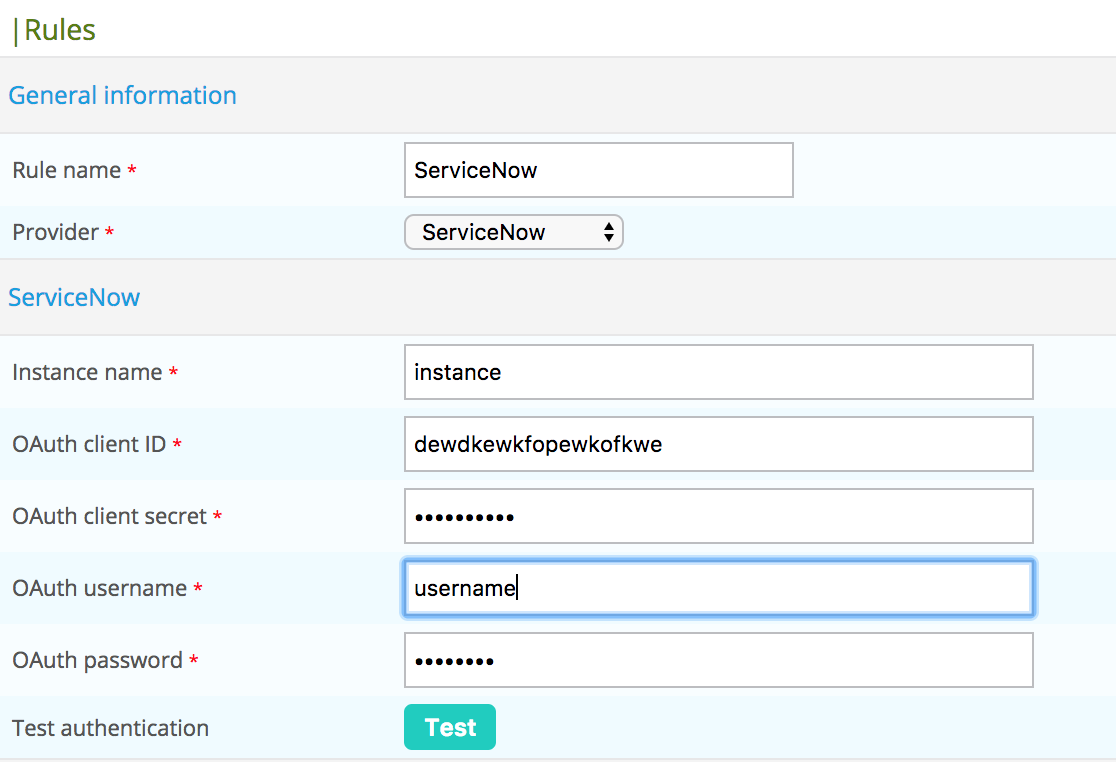Click the Rule name input field
Image resolution: width=1116 pixels, height=762 pixels.
pyautogui.click(x=599, y=170)
